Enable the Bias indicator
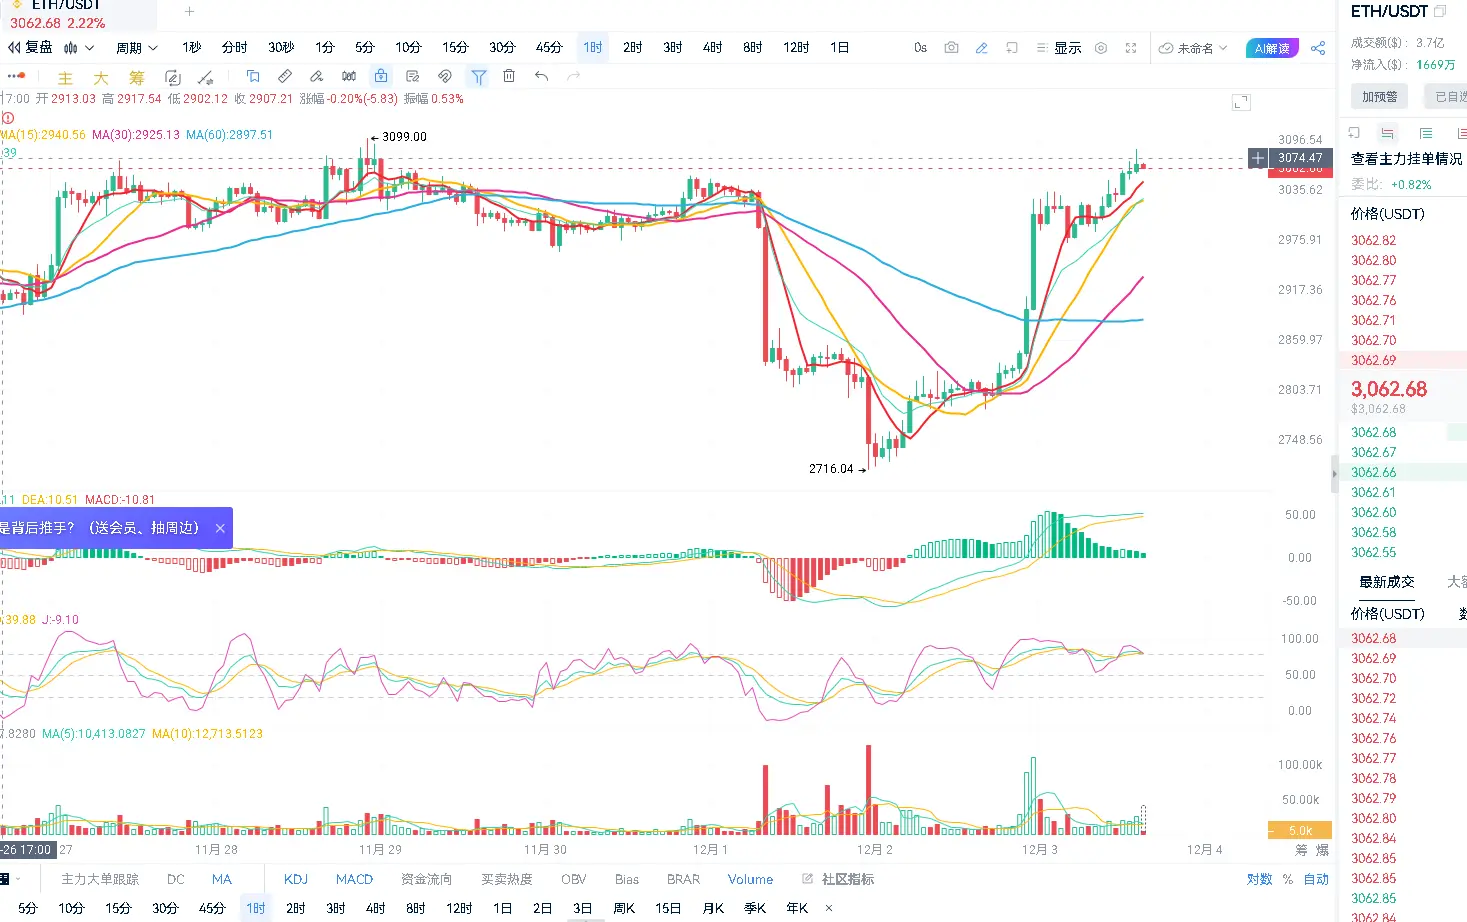 pos(627,879)
